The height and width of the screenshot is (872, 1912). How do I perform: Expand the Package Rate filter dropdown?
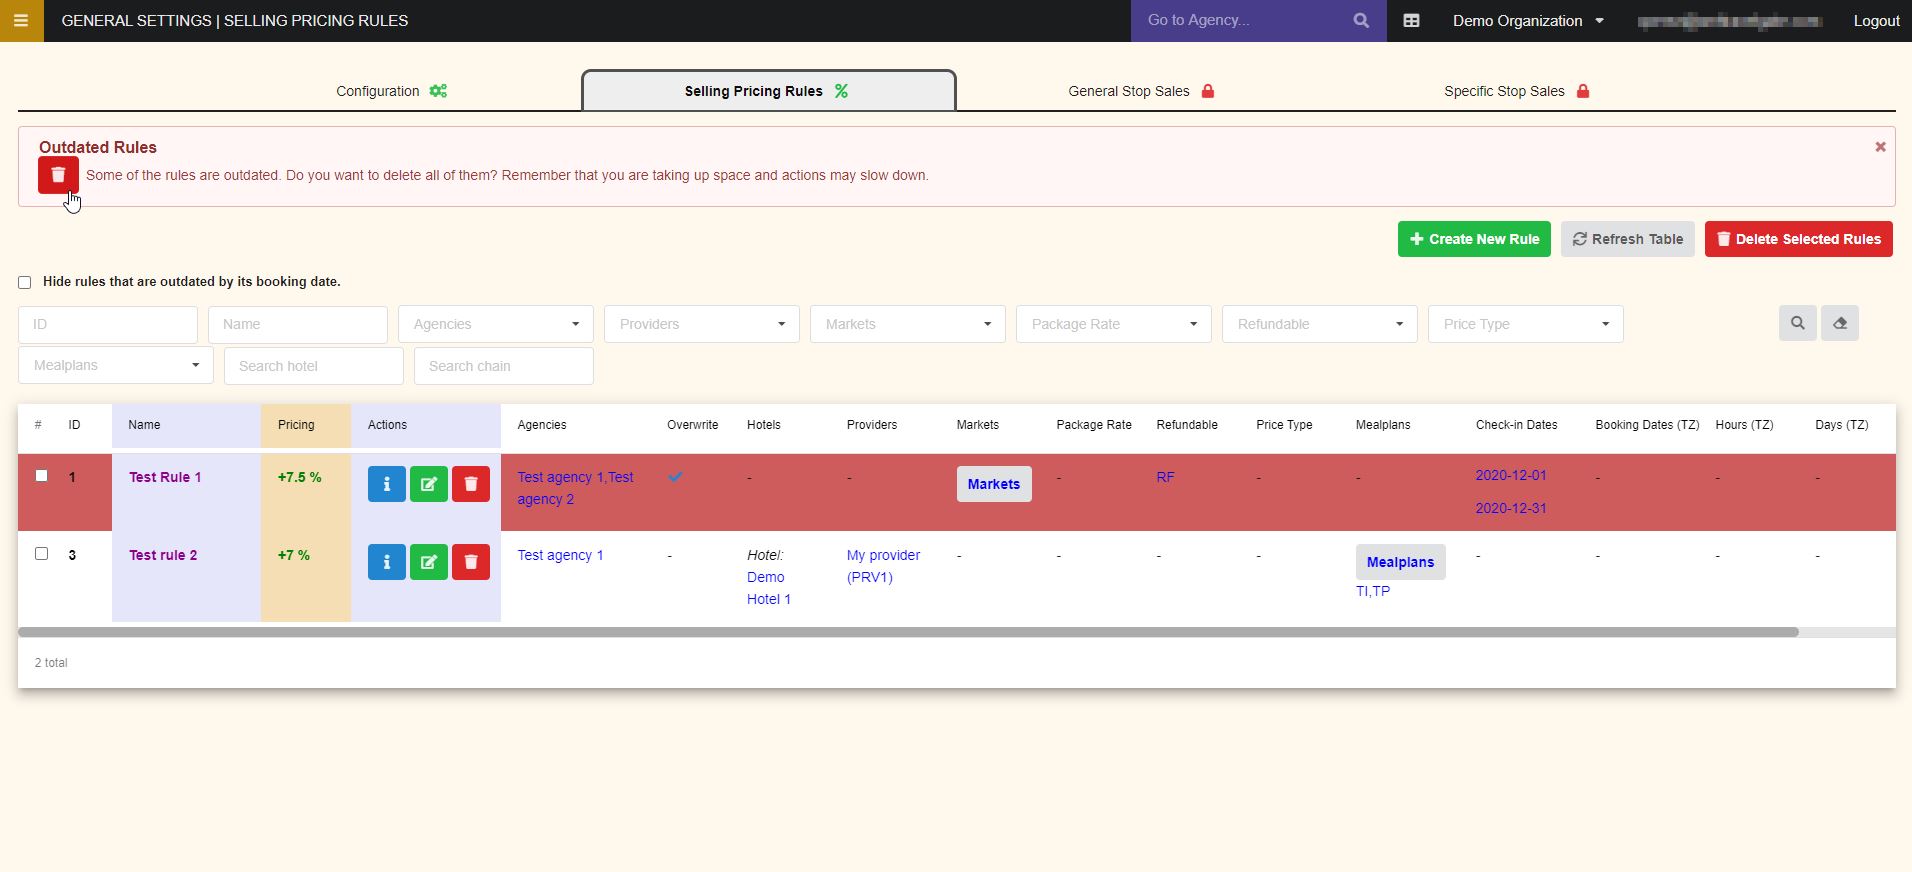tap(1114, 324)
